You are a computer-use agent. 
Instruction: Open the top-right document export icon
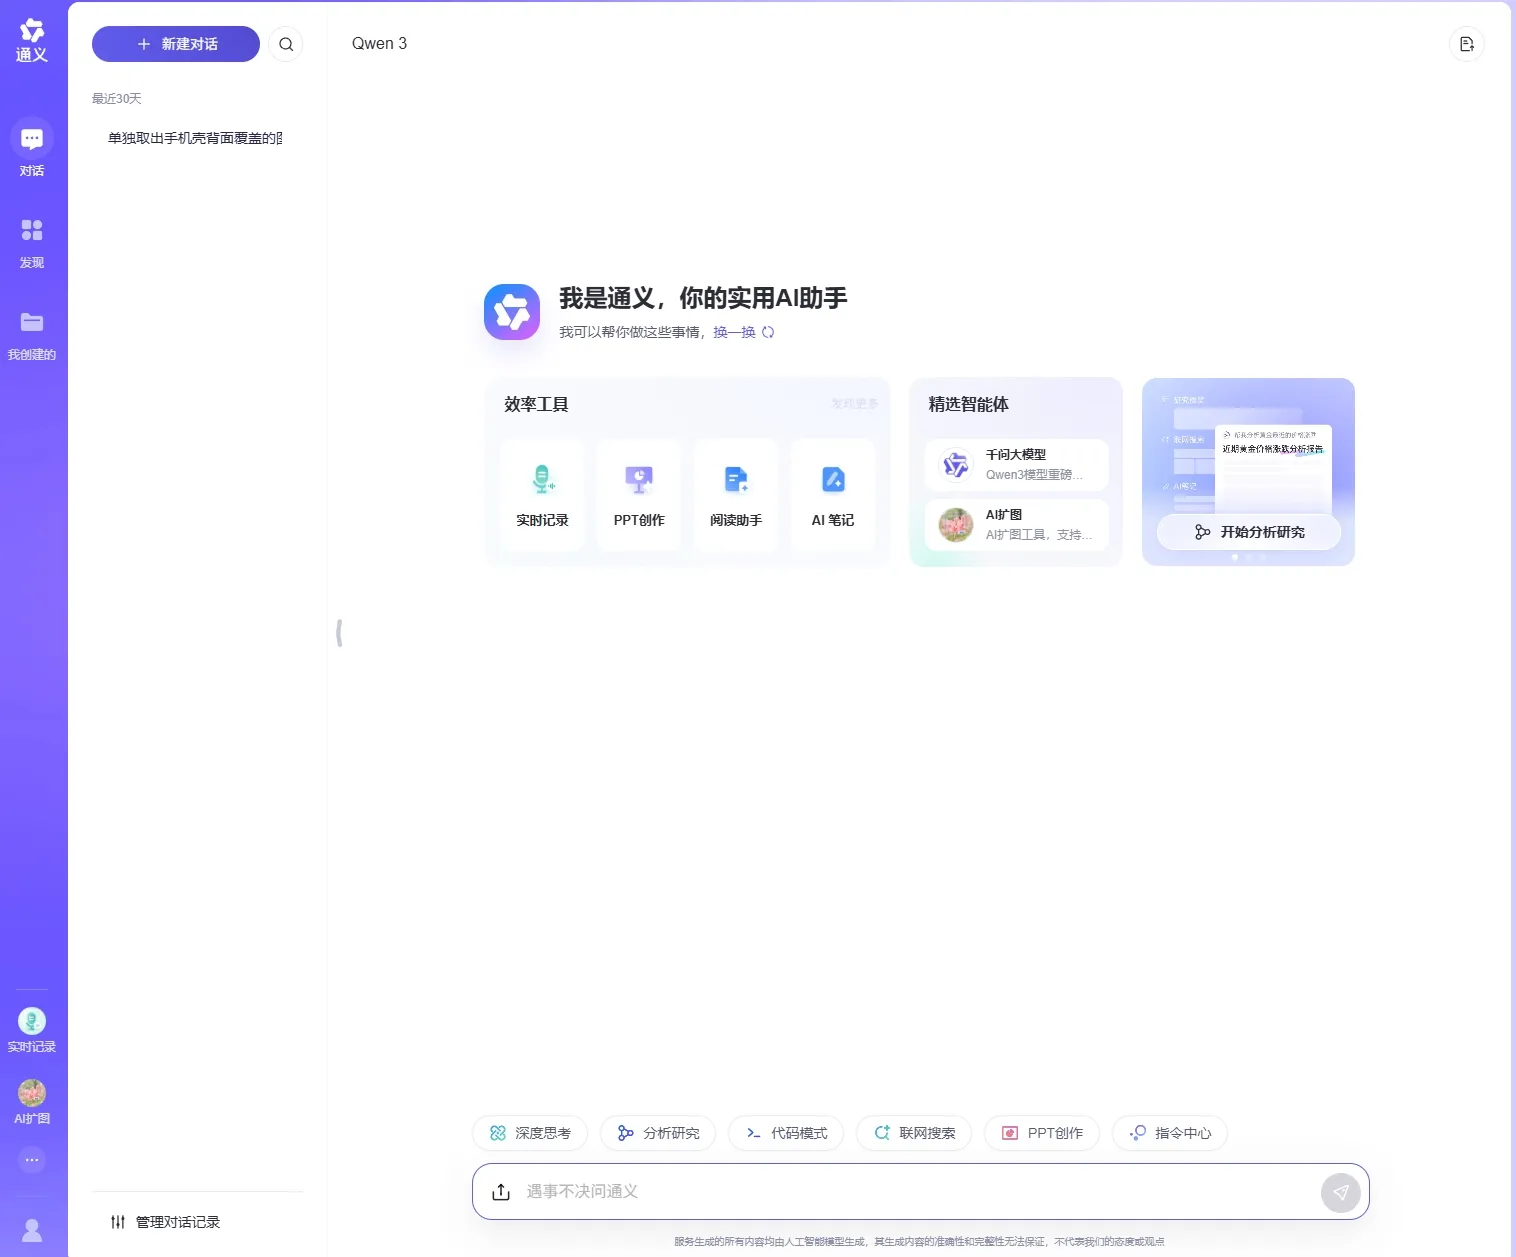tap(1467, 44)
